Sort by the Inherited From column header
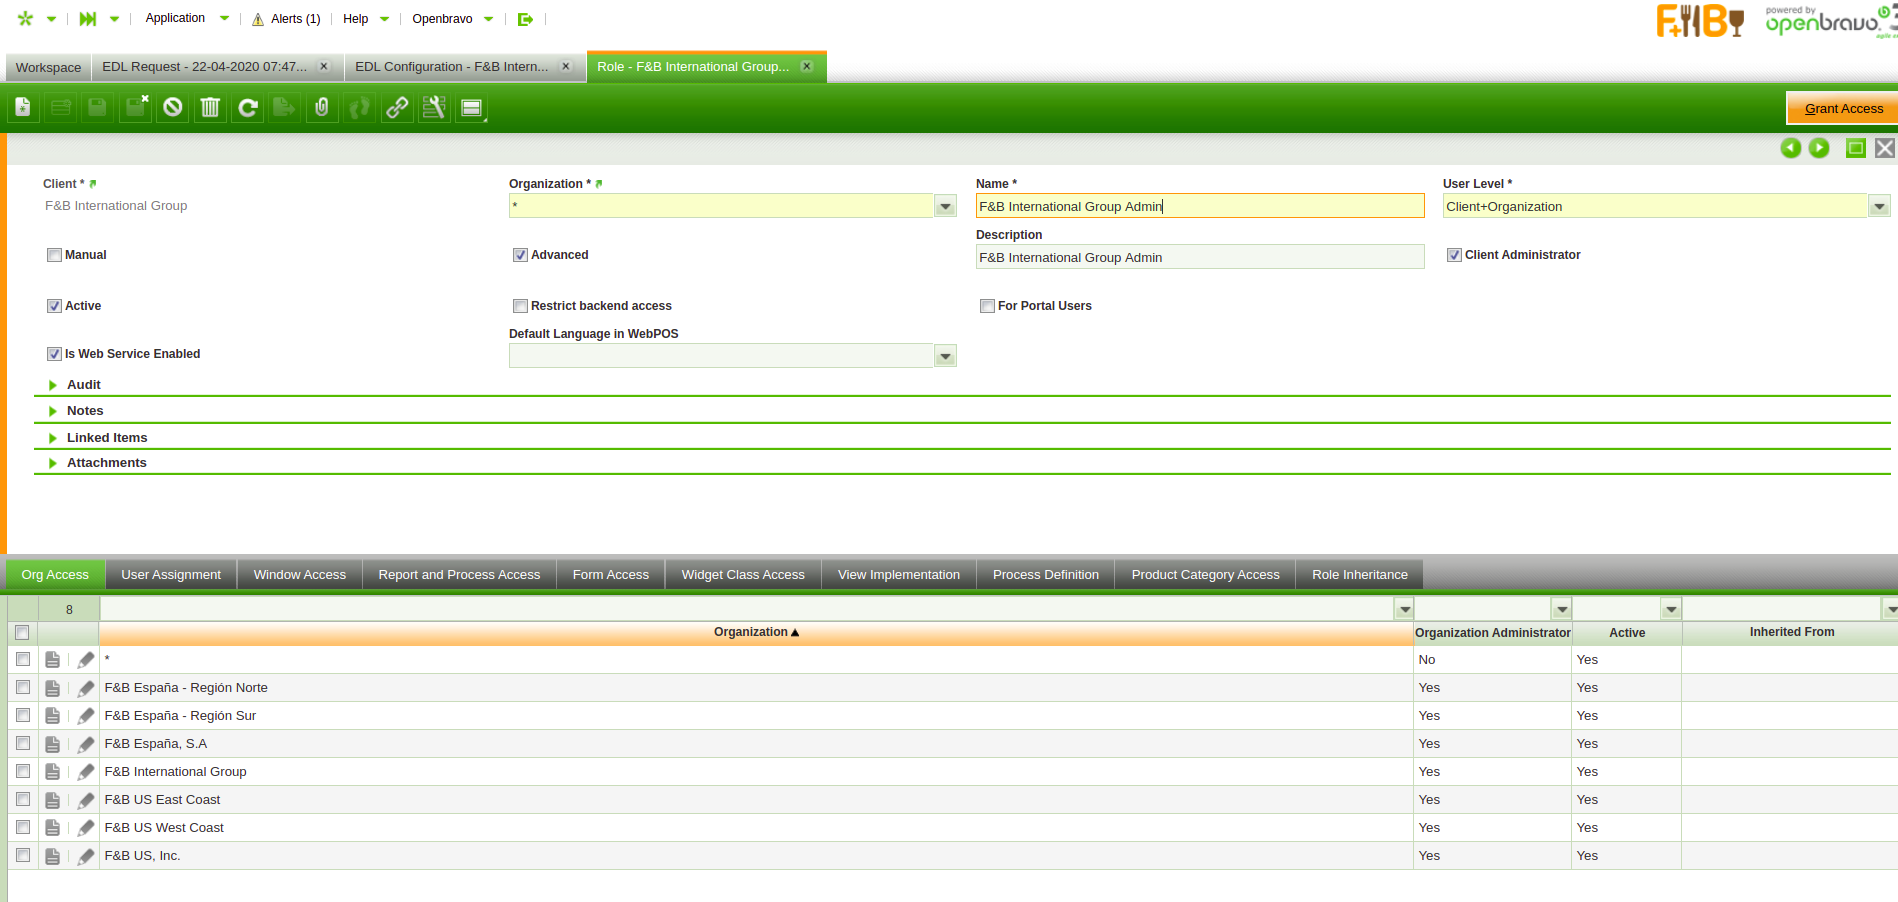Screen dimensions: 1898x902 pos(1791,633)
